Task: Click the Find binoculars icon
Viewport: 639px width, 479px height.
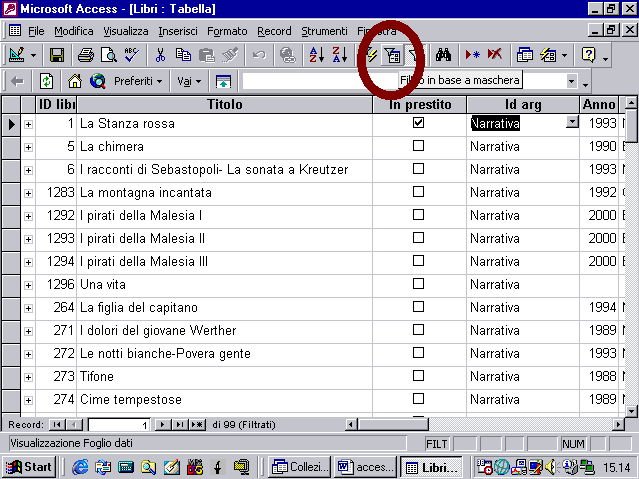Action: pyautogui.click(x=443, y=55)
